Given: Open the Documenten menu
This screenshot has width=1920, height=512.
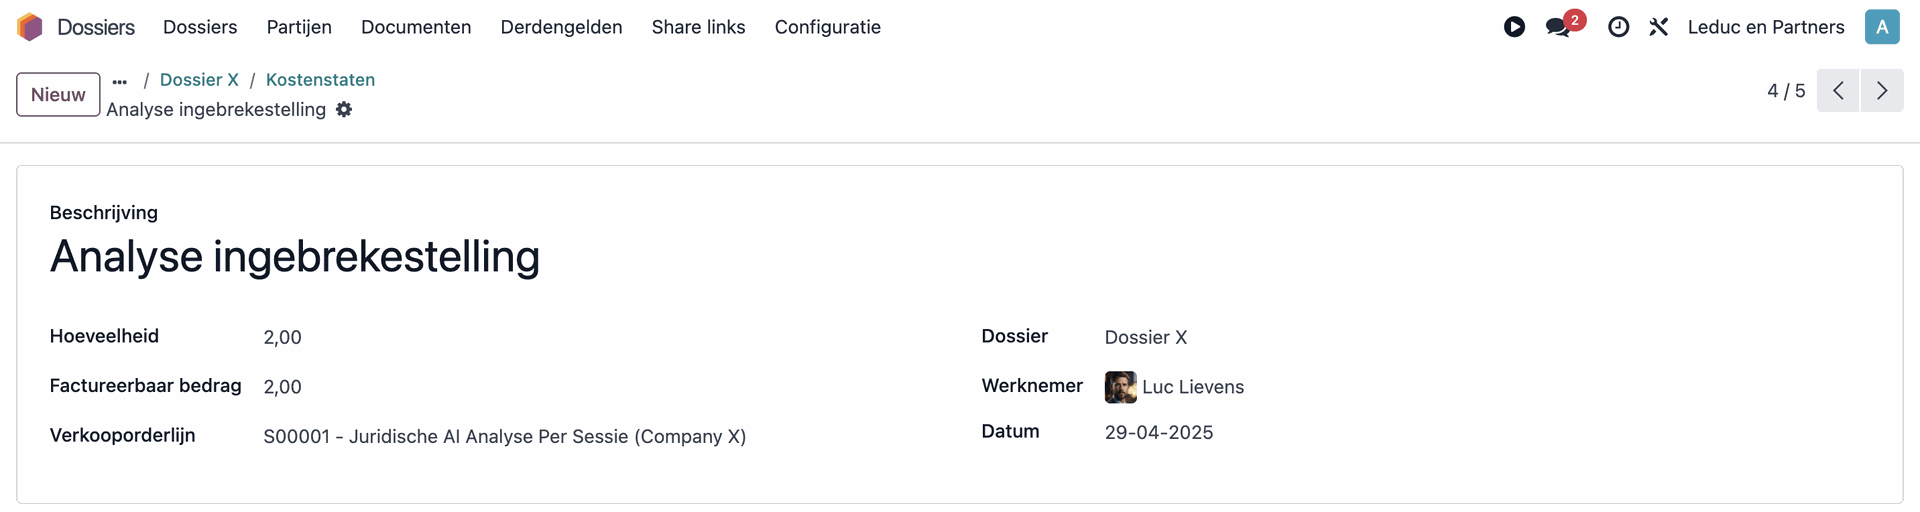Looking at the screenshot, I should tap(416, 27).
